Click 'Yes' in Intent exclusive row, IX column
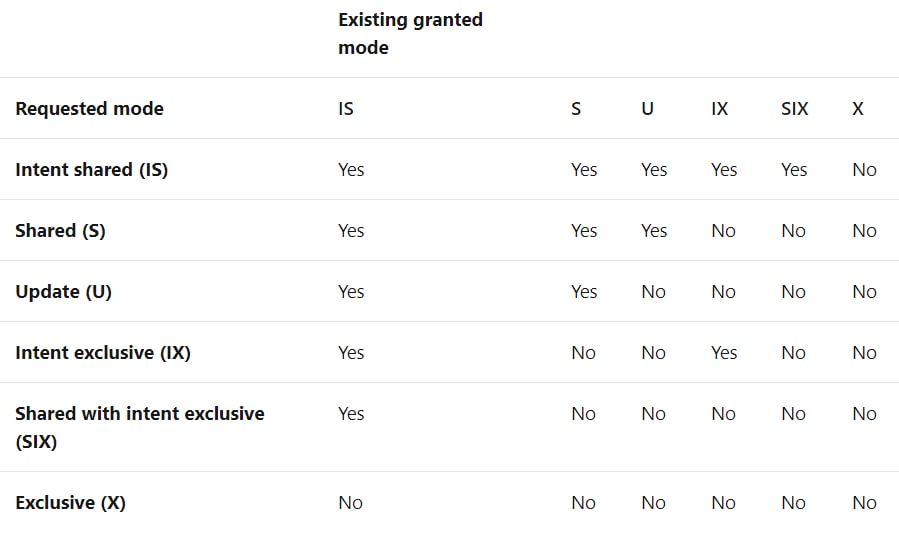The image size is (899, 539). 724,352
